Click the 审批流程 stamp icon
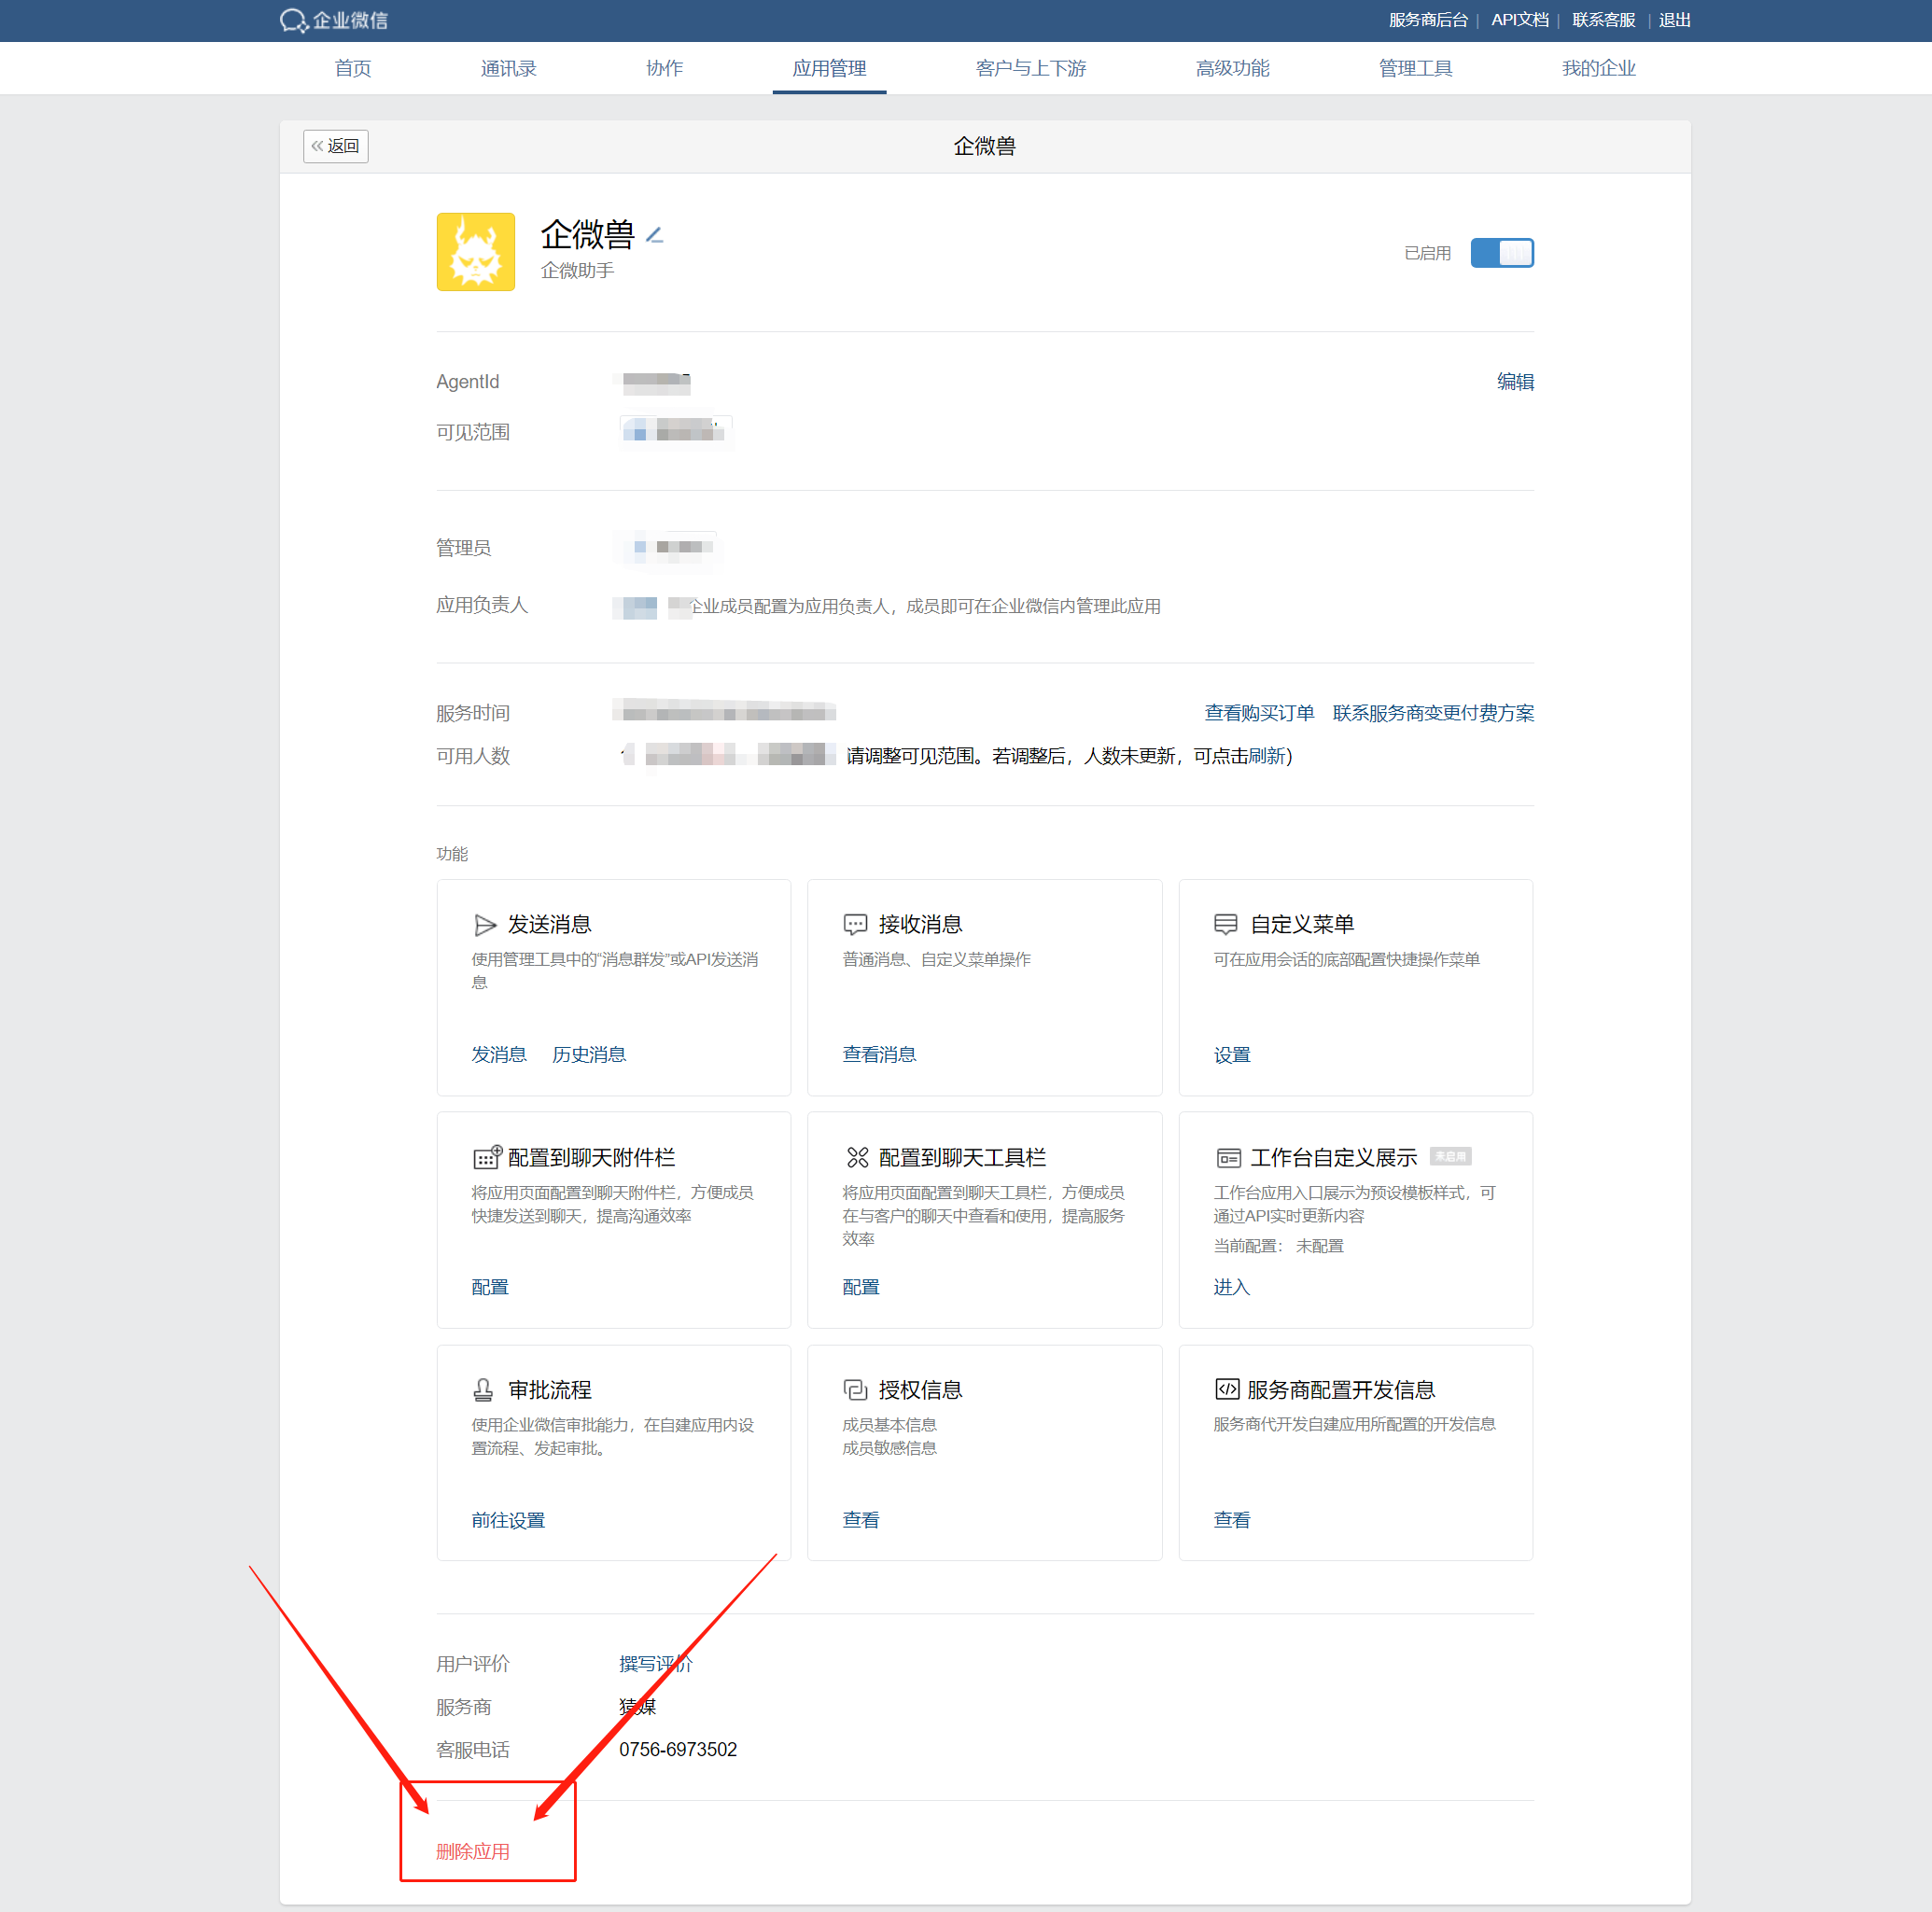 point(483,1390)
